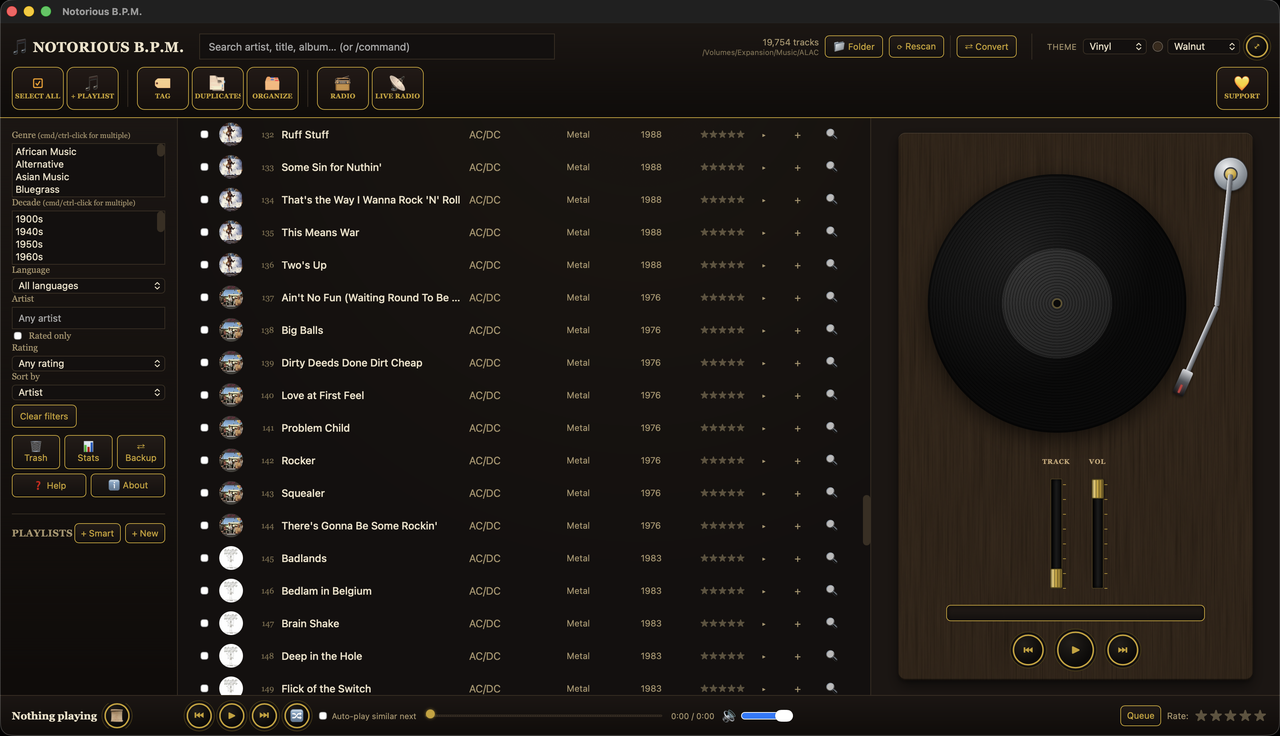Click the turntable's play button
This screenshot has width=1280, height=736.
tap(1075, 650)
